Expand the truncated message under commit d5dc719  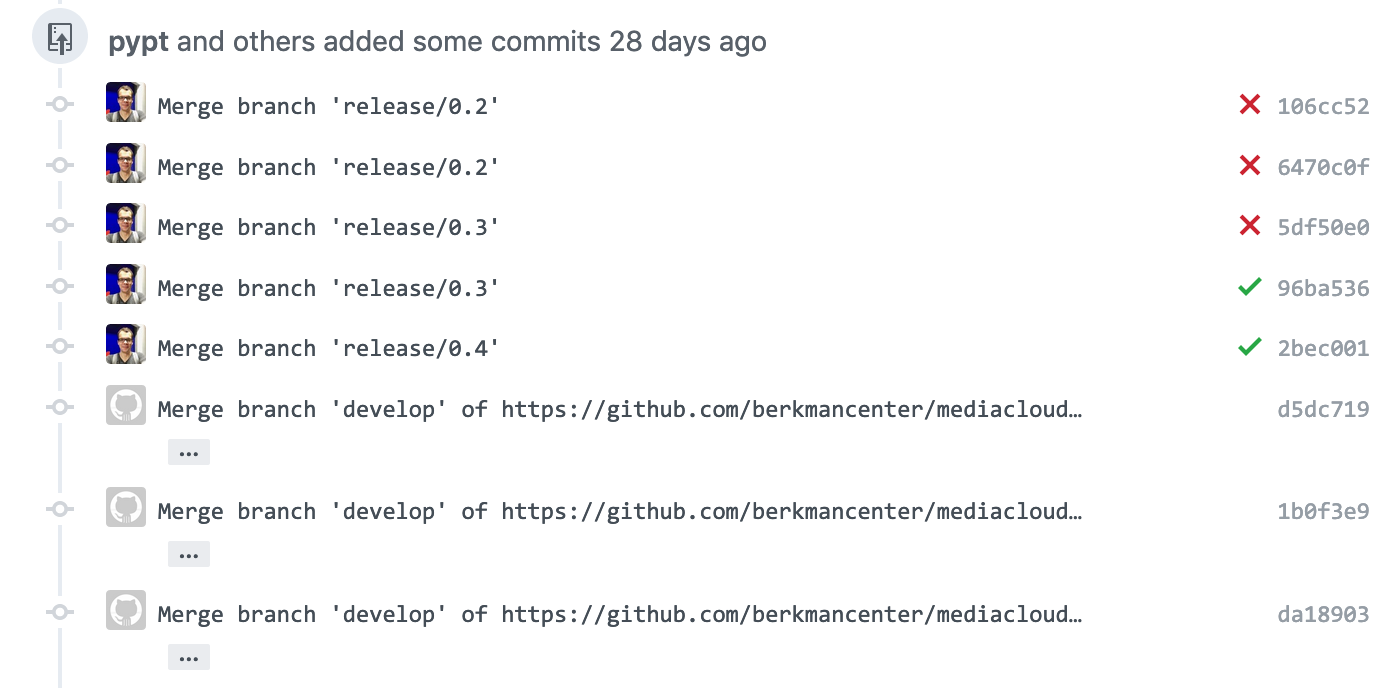click(189, 451)
